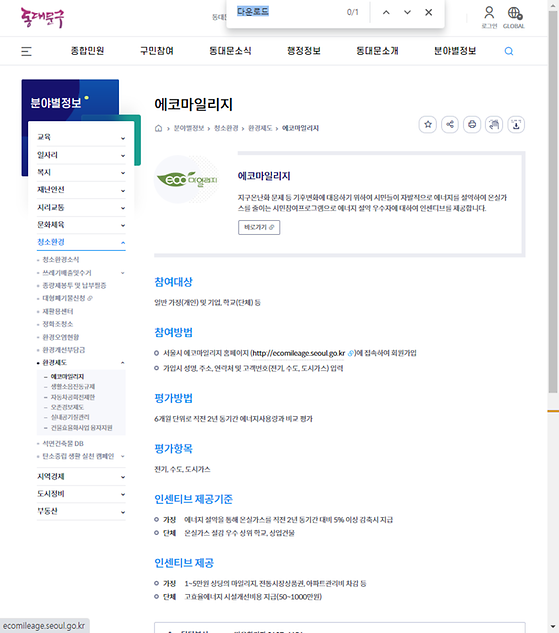The image size is (559, 633).
Task: Click the eco 마일리지 logo image
Action: [186, 179]
